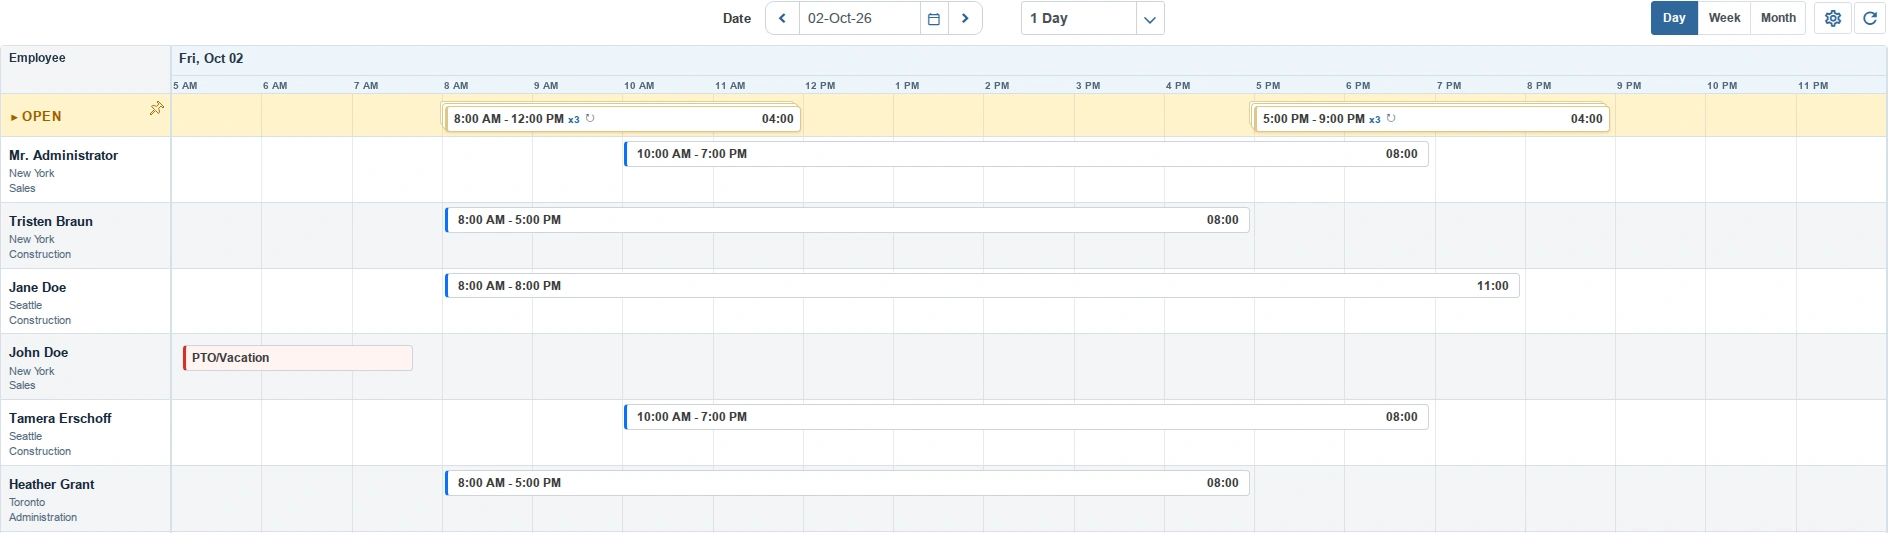Select employee Jane Doe
The height and width of the screenshot is (533, 1888).
tap(38, 287)
